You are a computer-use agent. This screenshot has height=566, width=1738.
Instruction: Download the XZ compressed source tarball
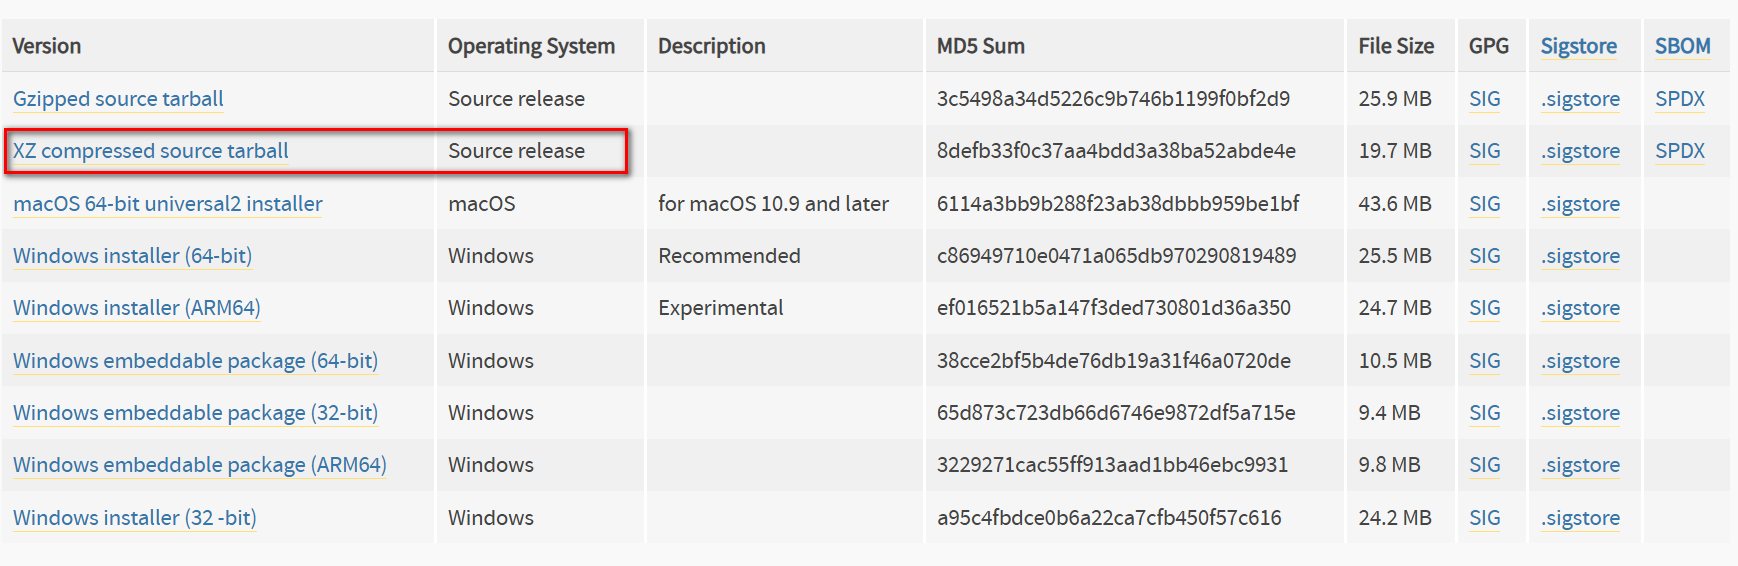[x=150, y=151]
